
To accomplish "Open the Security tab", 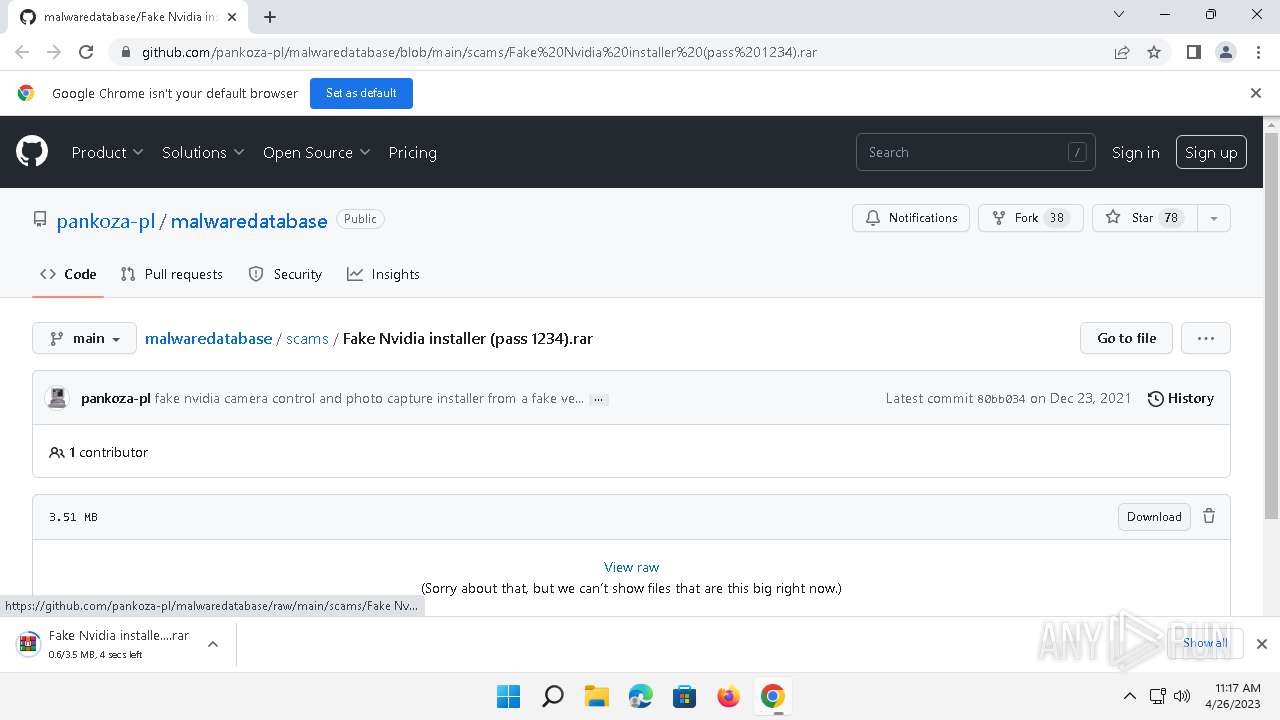I will click(285, 274).
